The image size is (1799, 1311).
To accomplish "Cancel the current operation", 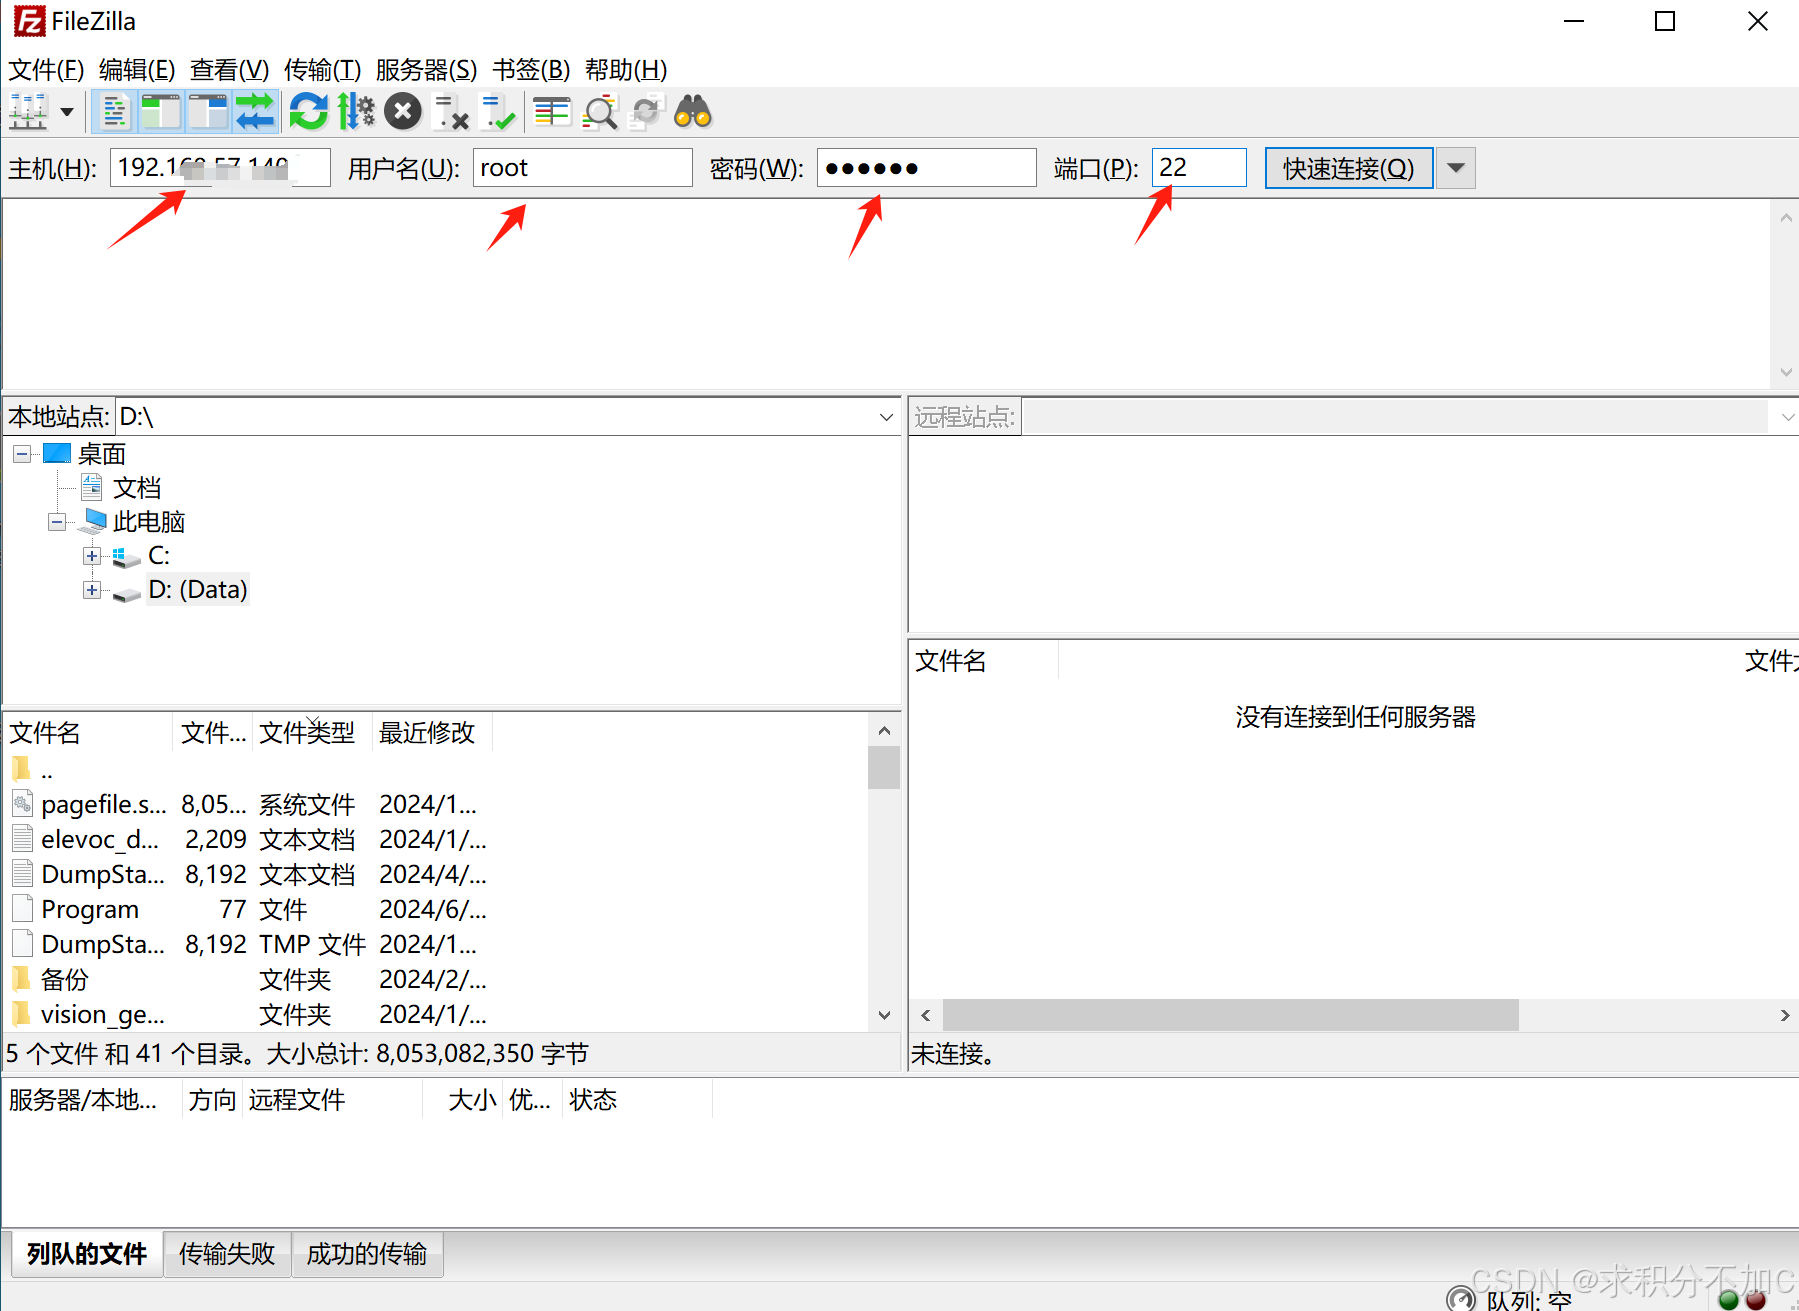I will coord(403,112).
